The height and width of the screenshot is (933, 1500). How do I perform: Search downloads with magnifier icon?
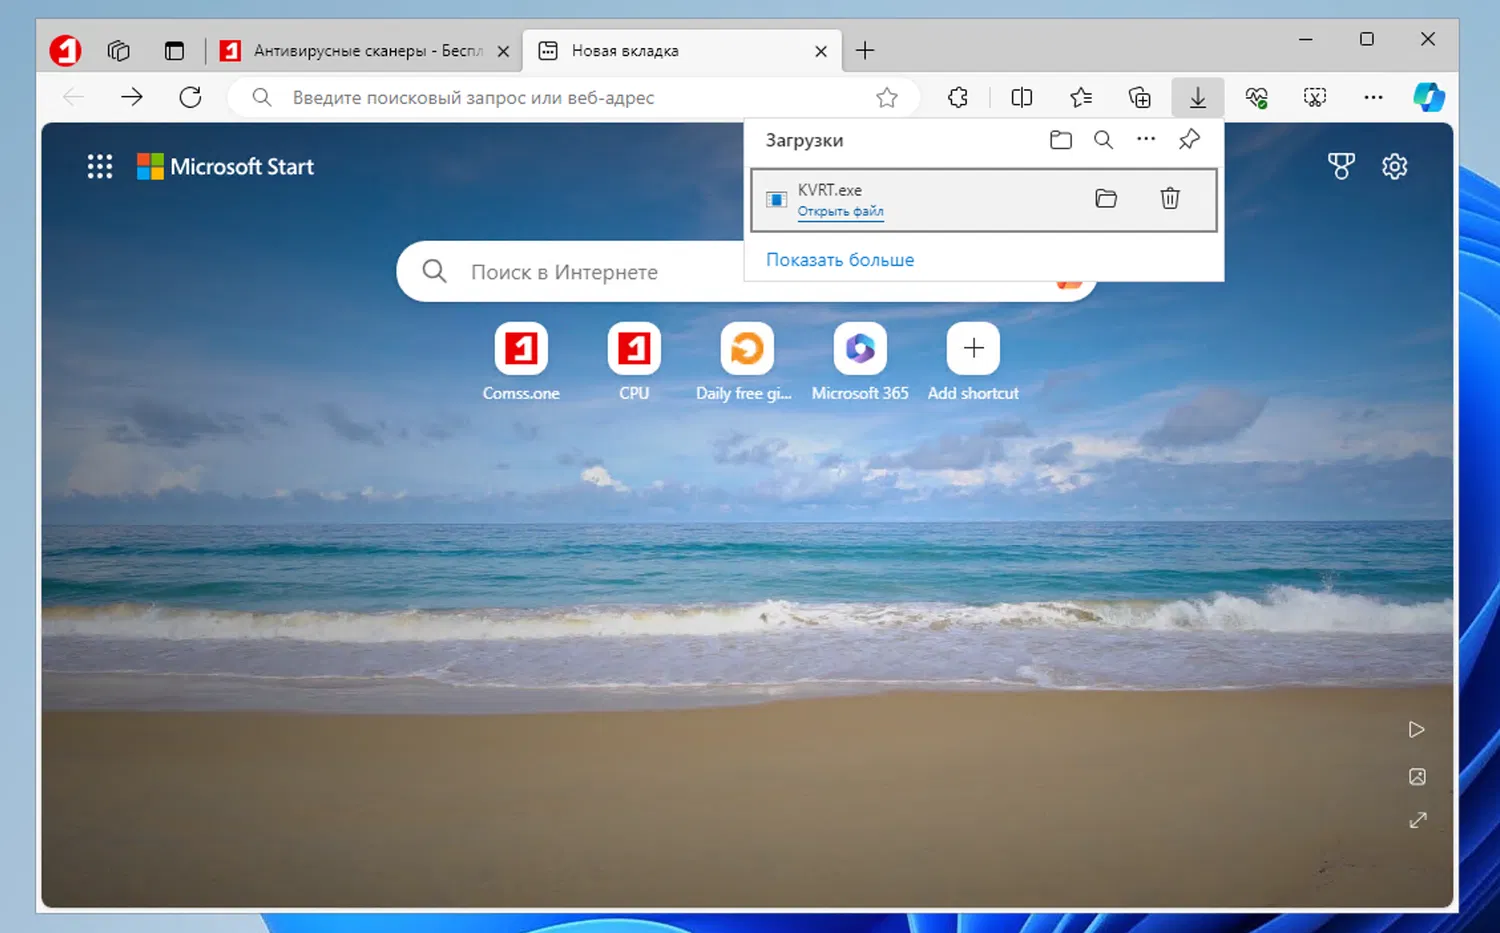pos(1103,140)
